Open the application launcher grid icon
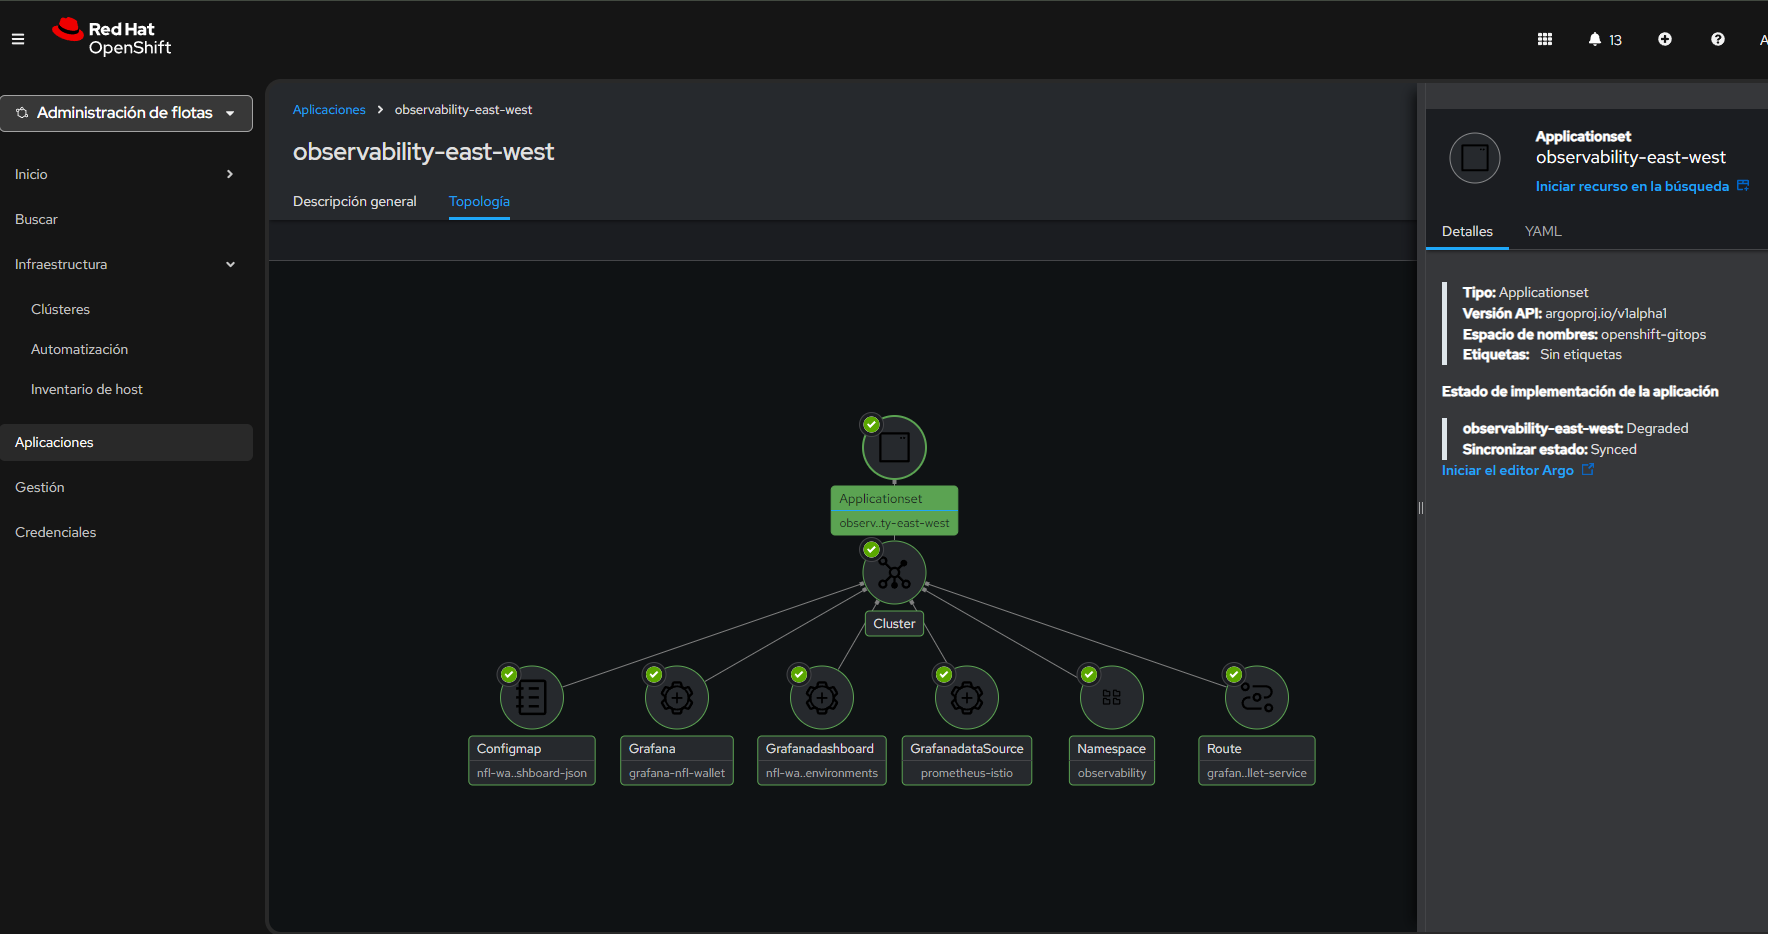This screenshot has width=1768, height=934. [x=1545, y=39]
